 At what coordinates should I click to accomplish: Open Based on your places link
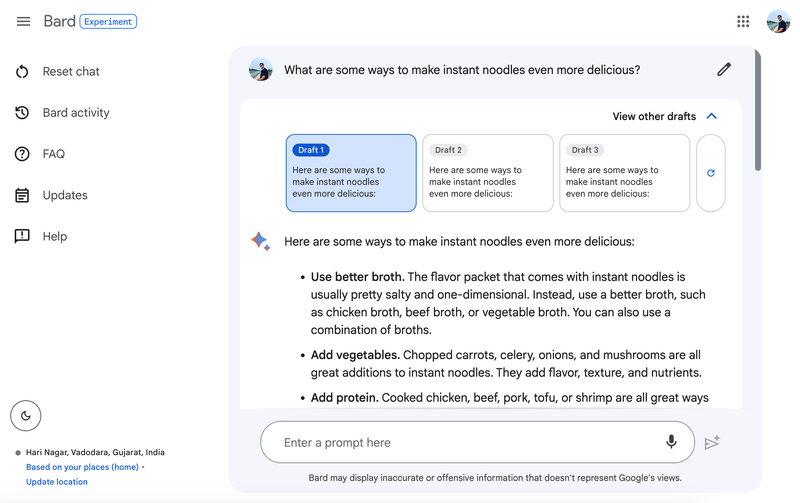tap(82, 467)
